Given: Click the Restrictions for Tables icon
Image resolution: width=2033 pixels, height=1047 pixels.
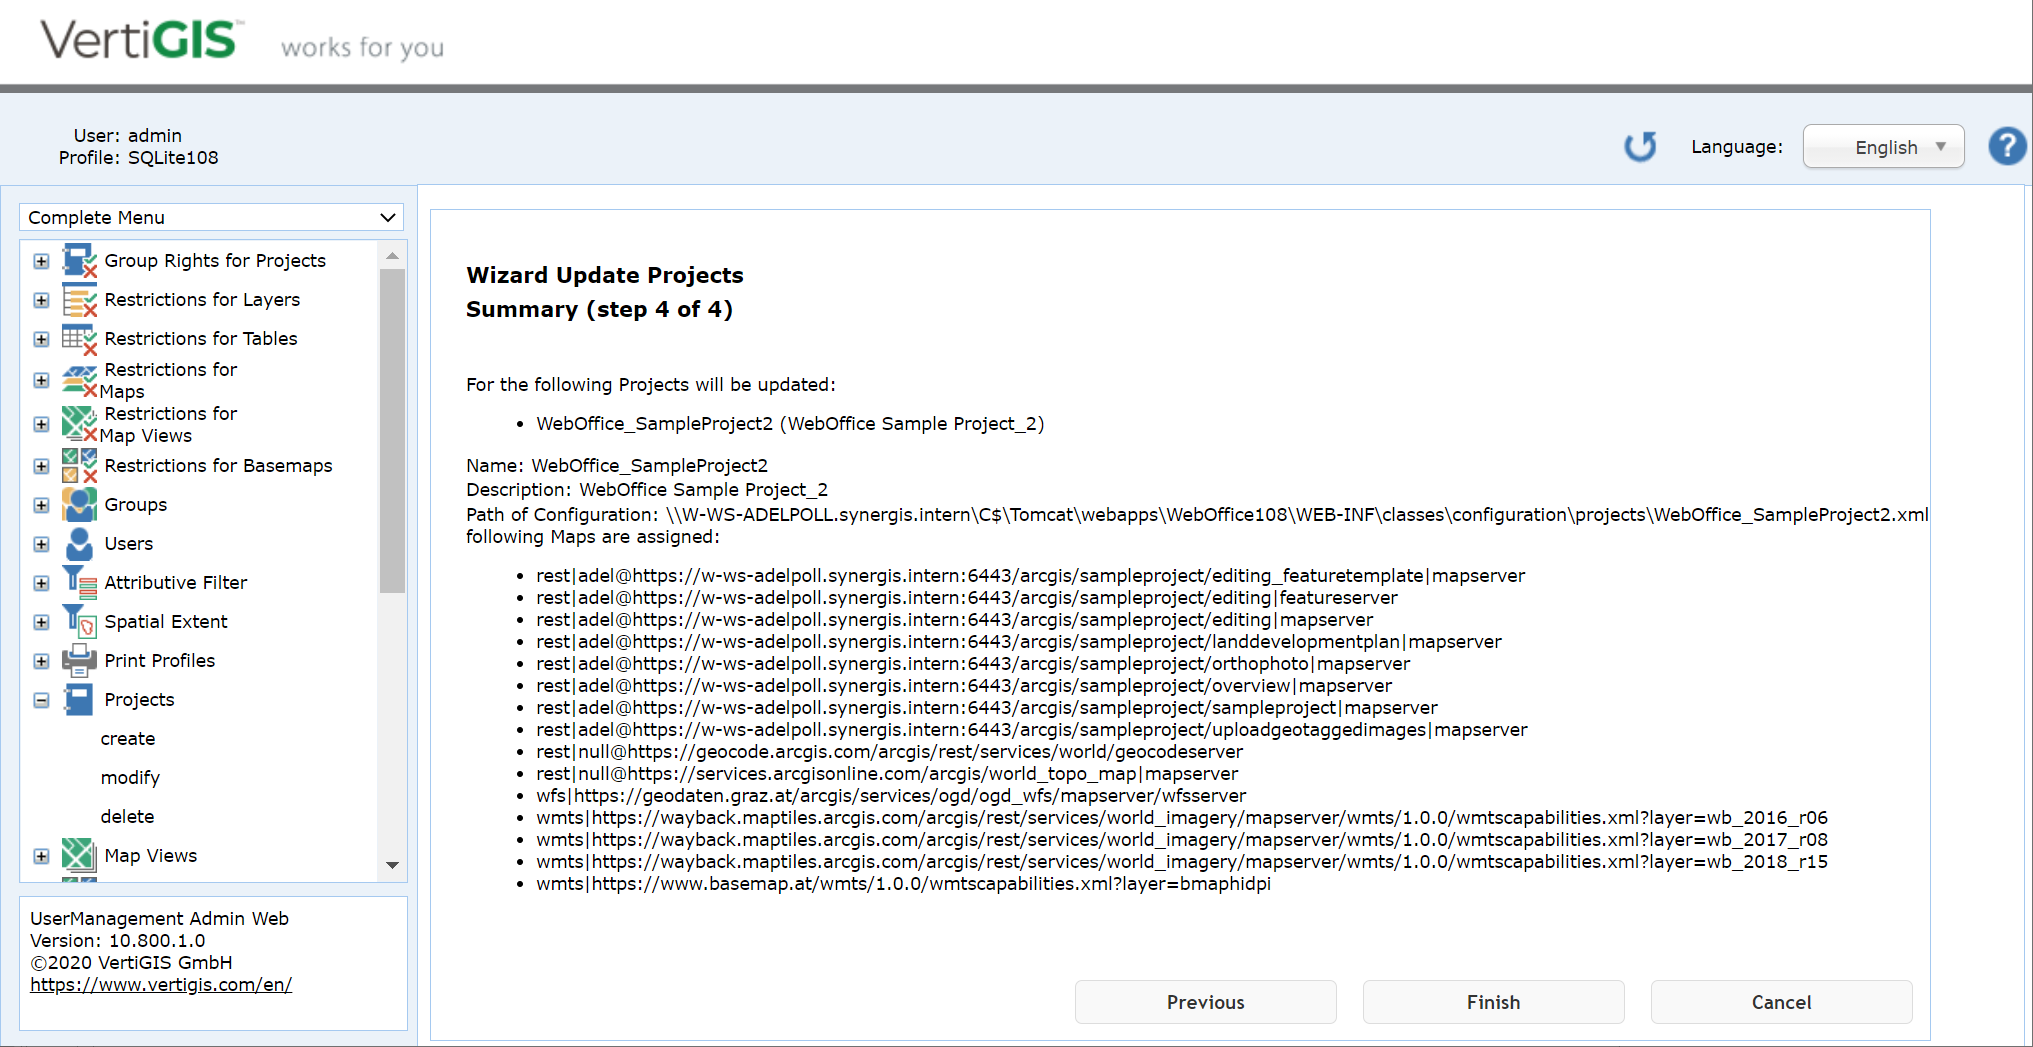Looking at the screenshot, I should point(79,338).
